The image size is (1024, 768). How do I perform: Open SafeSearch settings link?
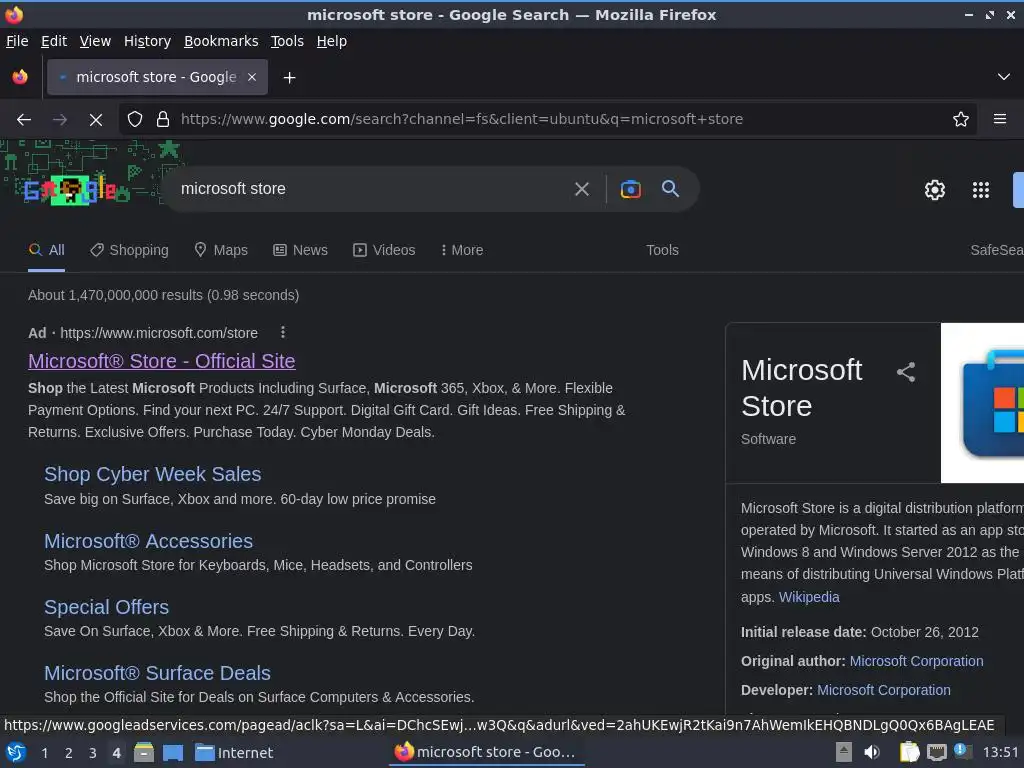(997, 250)
